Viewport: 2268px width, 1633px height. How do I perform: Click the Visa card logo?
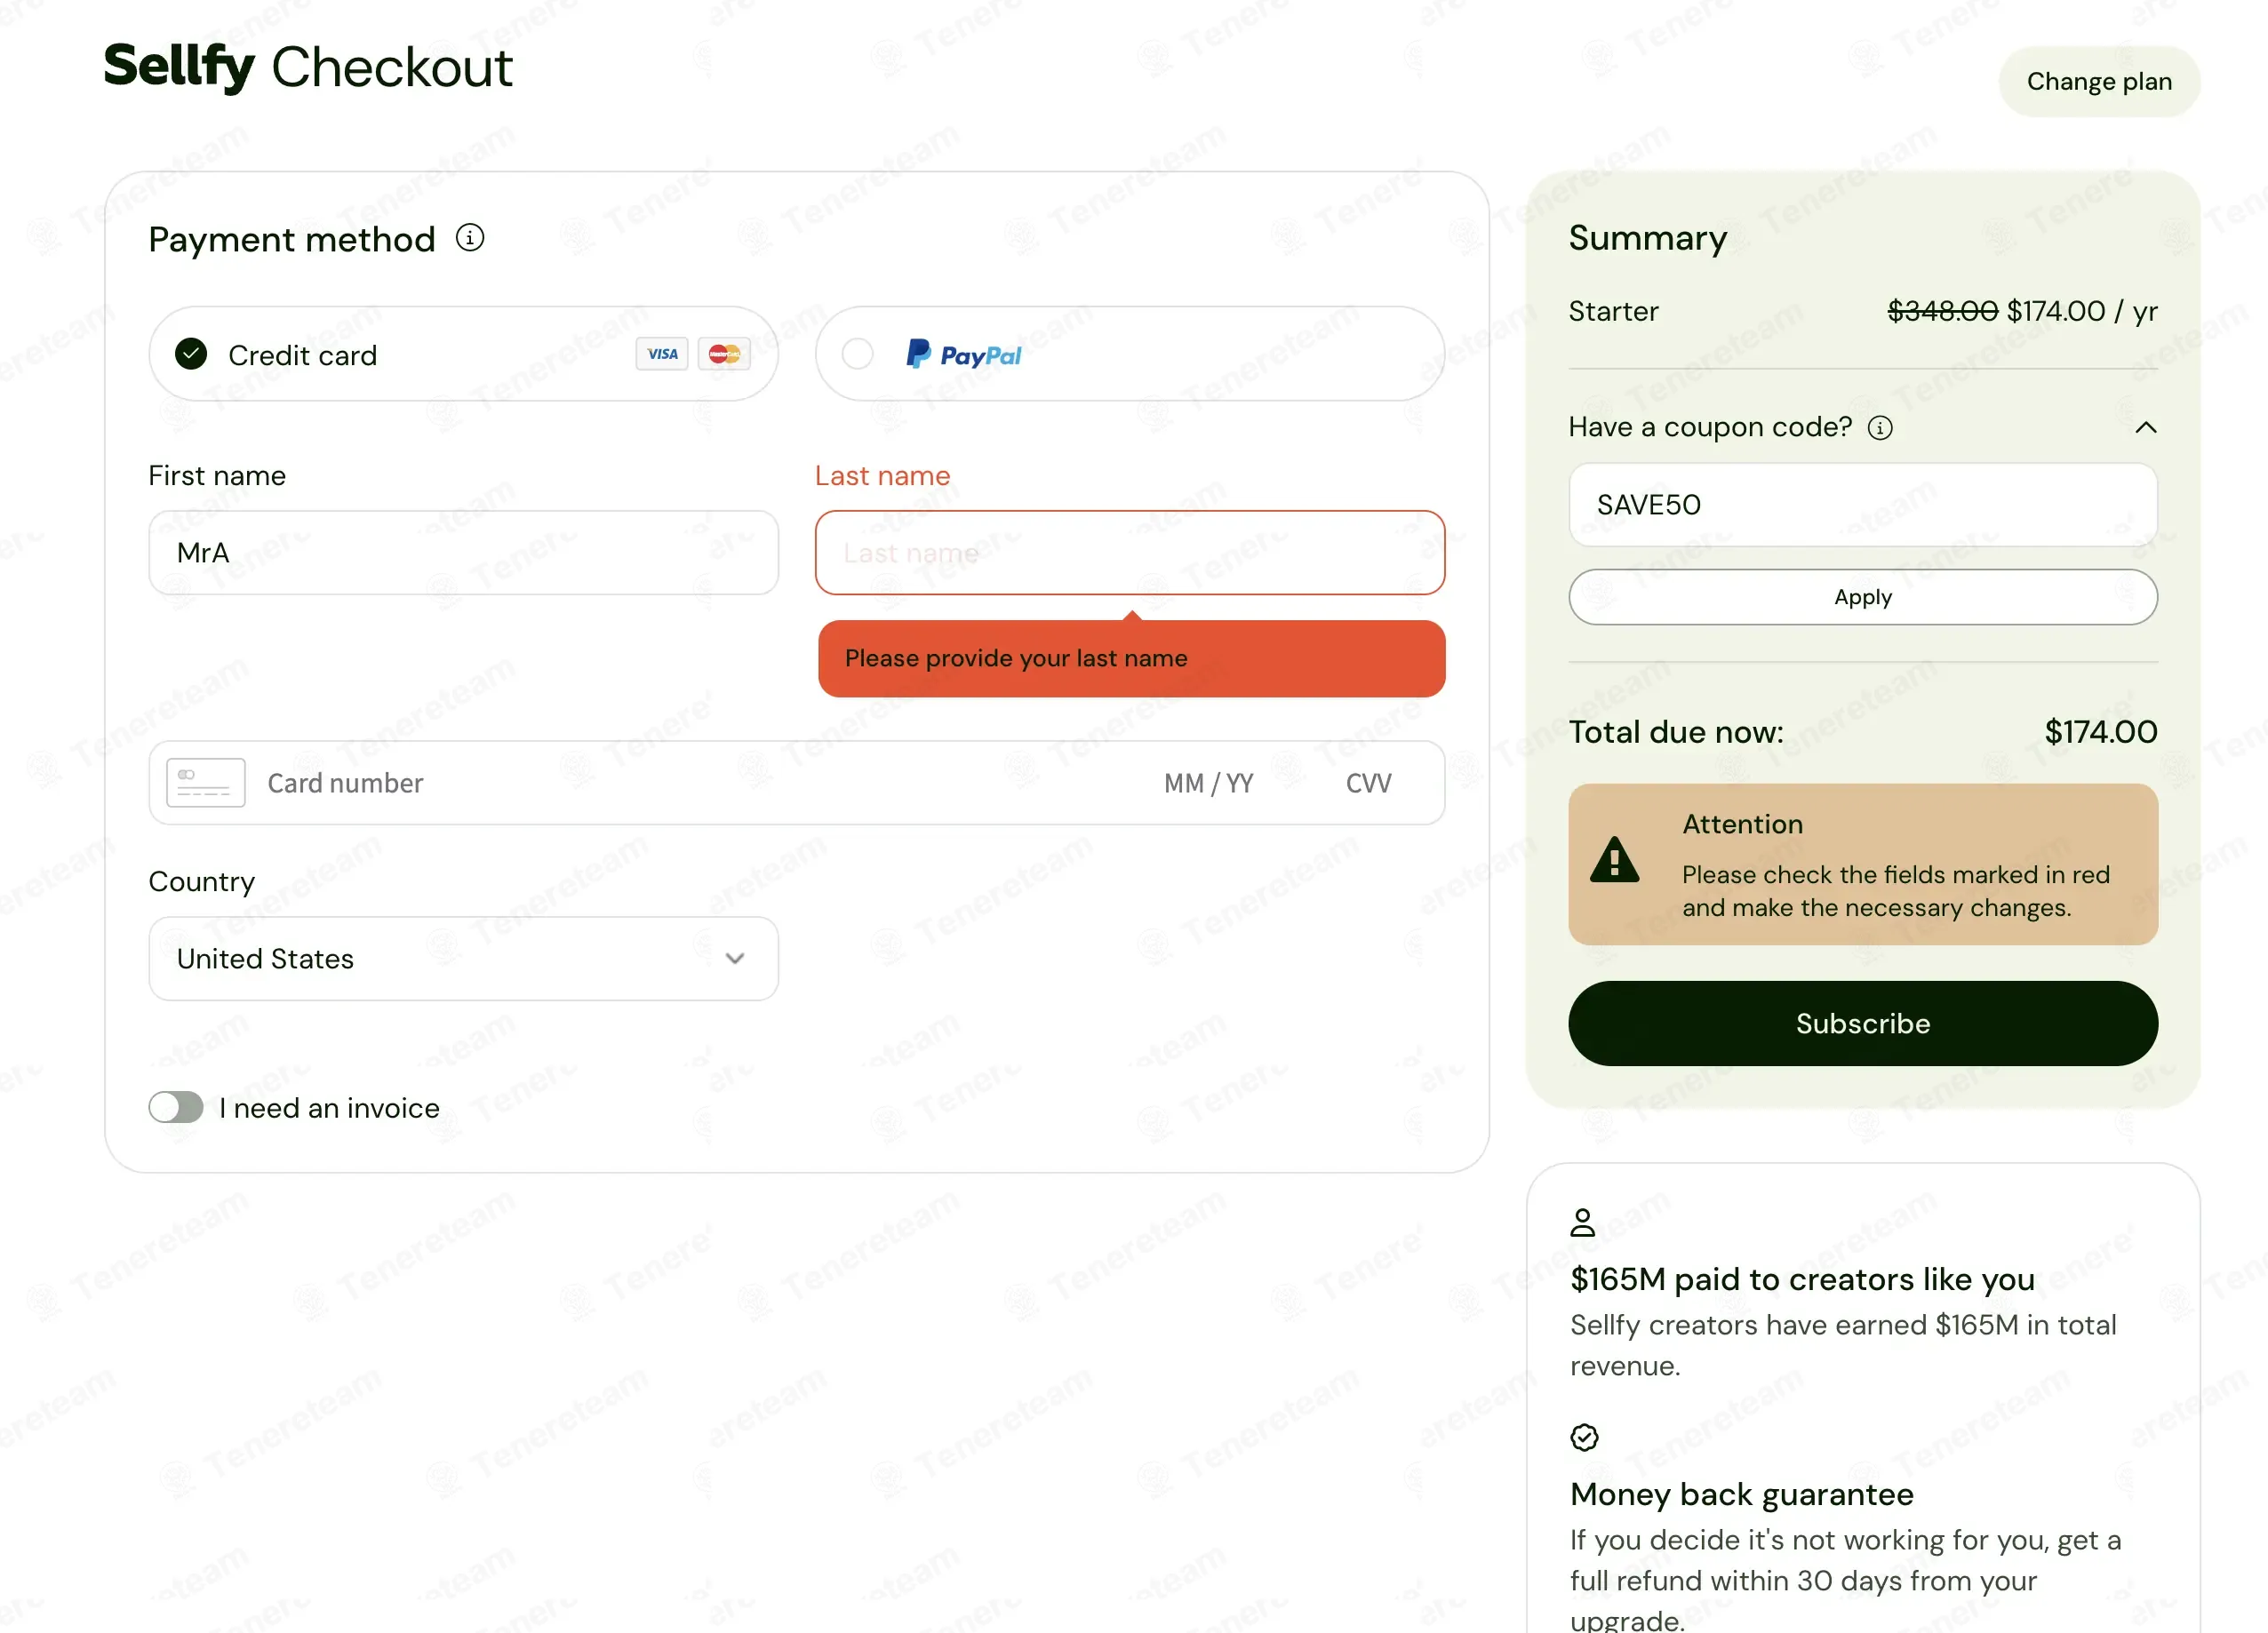(x=662, y=354)
